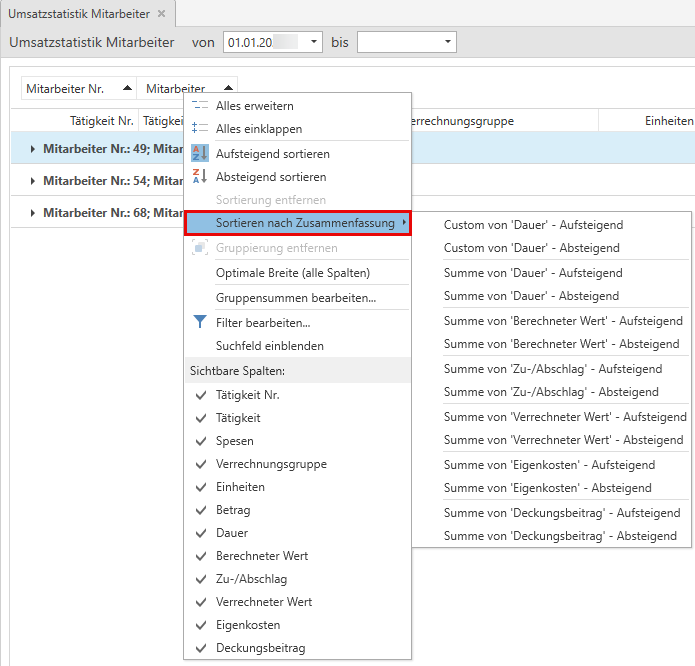Choose Absteigend sortieren
This screenshot has height=666, width=695.
pyautogui.click(x=297, y=177)
